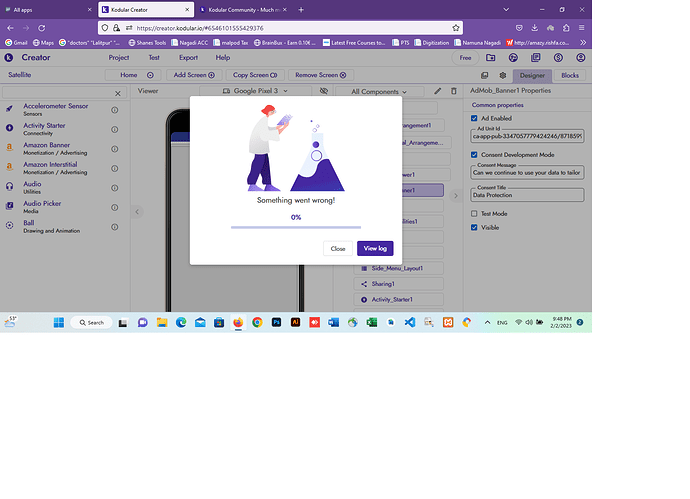Image resolution: width=690 pixels, height=499 pixels.
Task: Uncheck the Ad Enabled checkbox
Action: pos(474,118)
